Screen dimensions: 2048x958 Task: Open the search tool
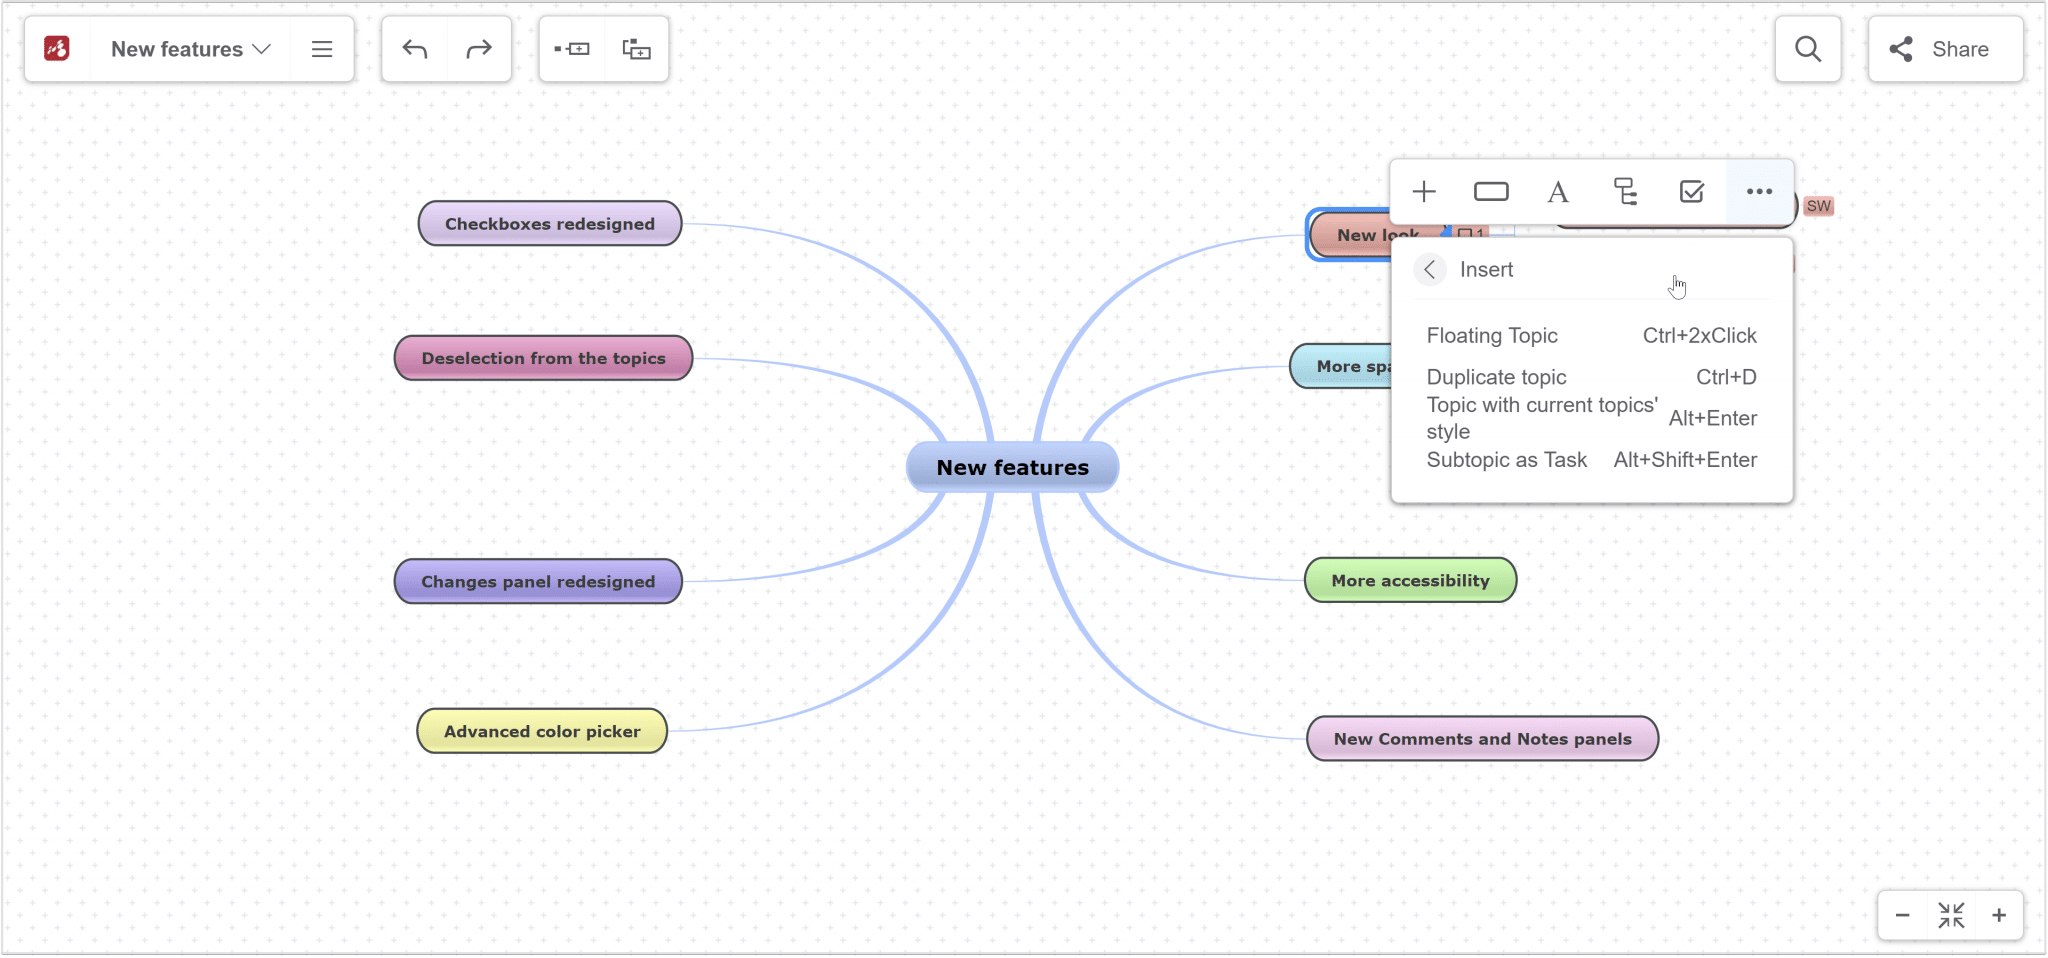click(1807, 48)
